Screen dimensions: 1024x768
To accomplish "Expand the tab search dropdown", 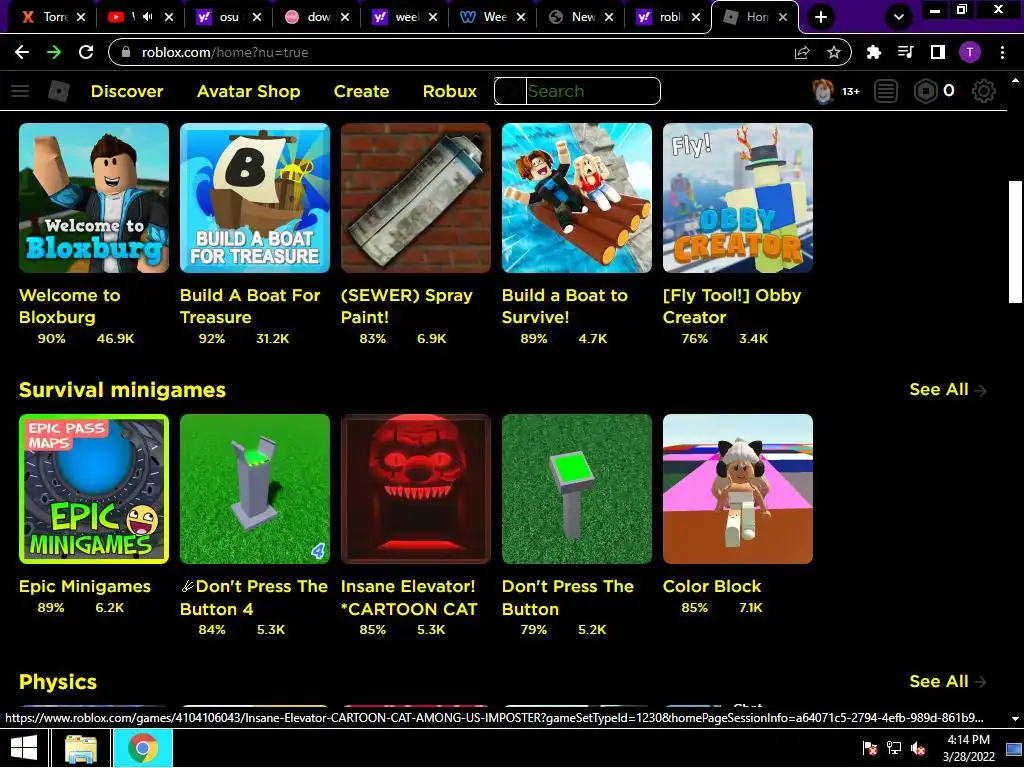I will coord(899,17).
